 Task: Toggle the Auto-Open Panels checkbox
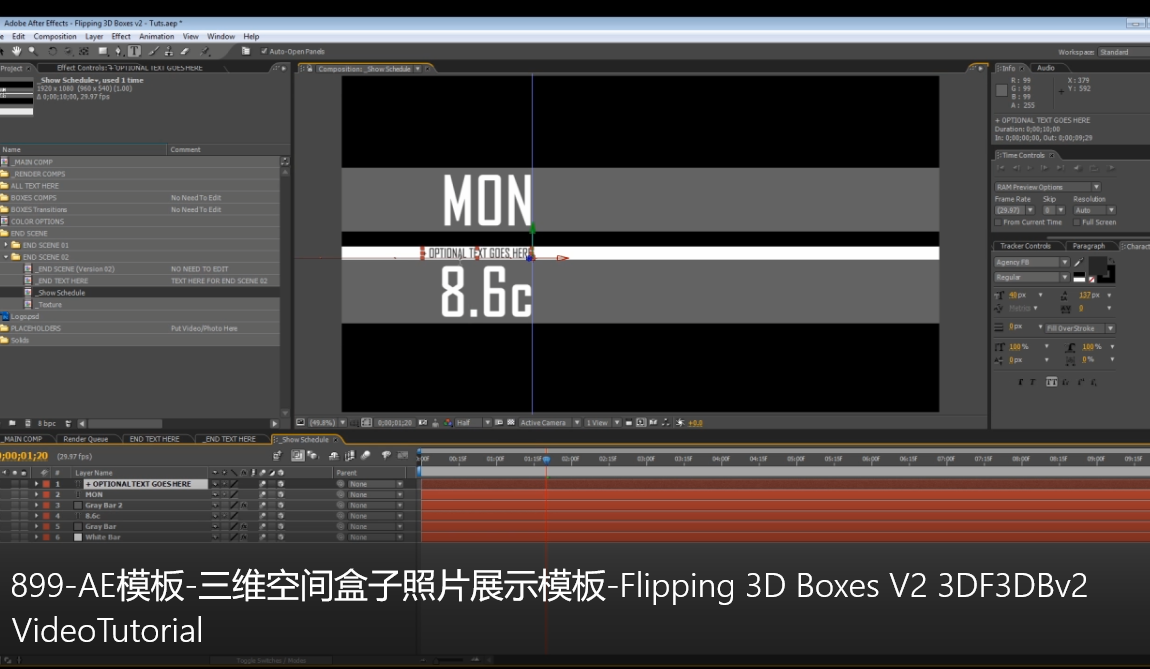click(x=264, y=51)
